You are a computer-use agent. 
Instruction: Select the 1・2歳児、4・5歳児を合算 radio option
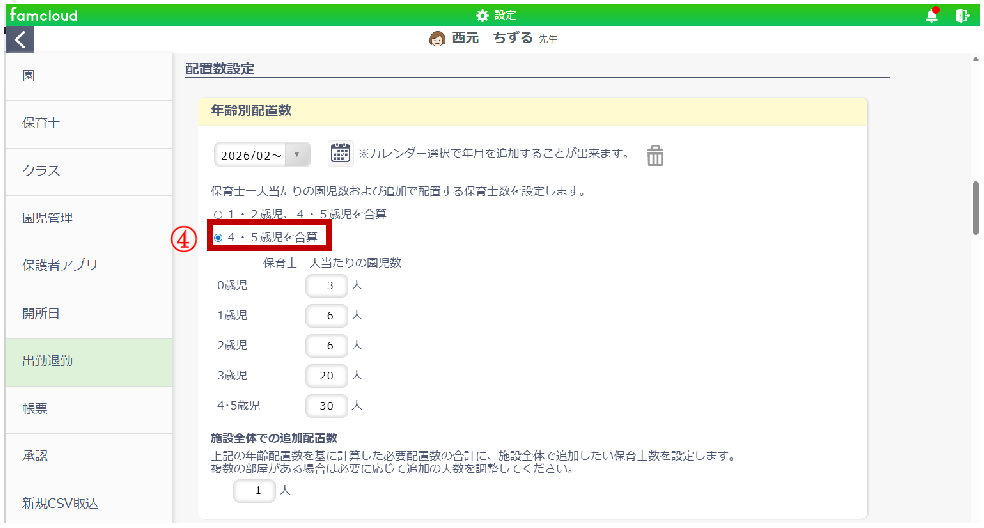click(219, 214)
